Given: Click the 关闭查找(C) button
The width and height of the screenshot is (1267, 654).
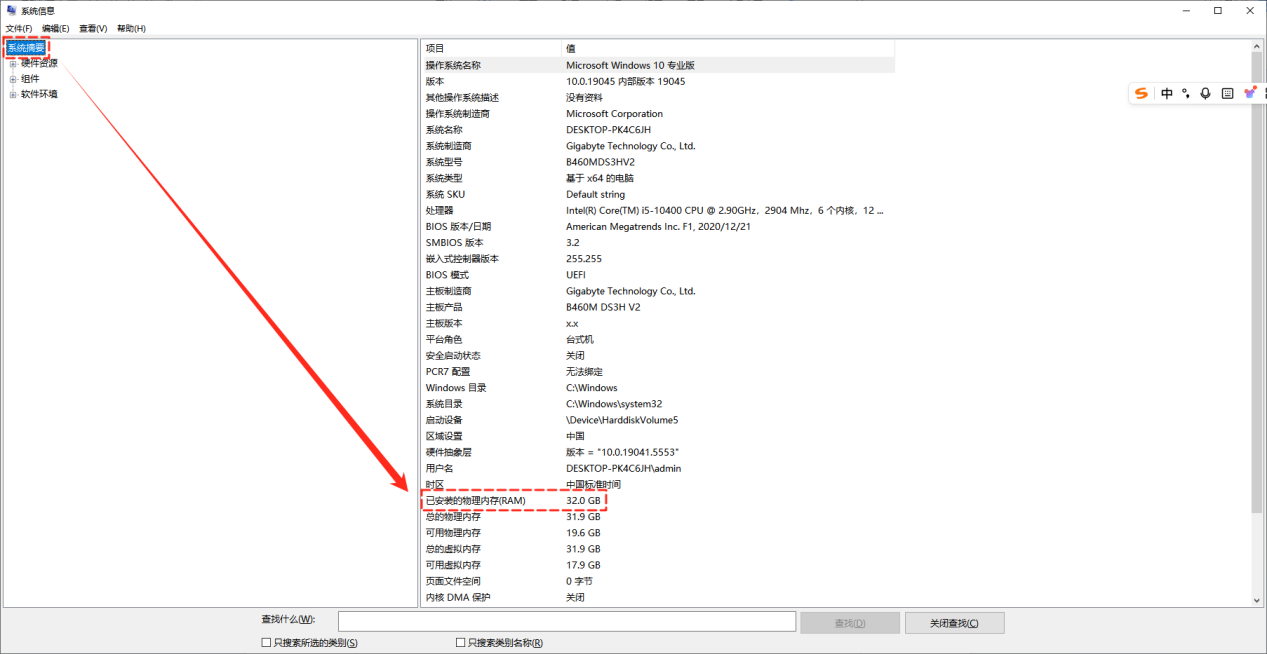Looking at the screenshot, I should pos(954,623).
